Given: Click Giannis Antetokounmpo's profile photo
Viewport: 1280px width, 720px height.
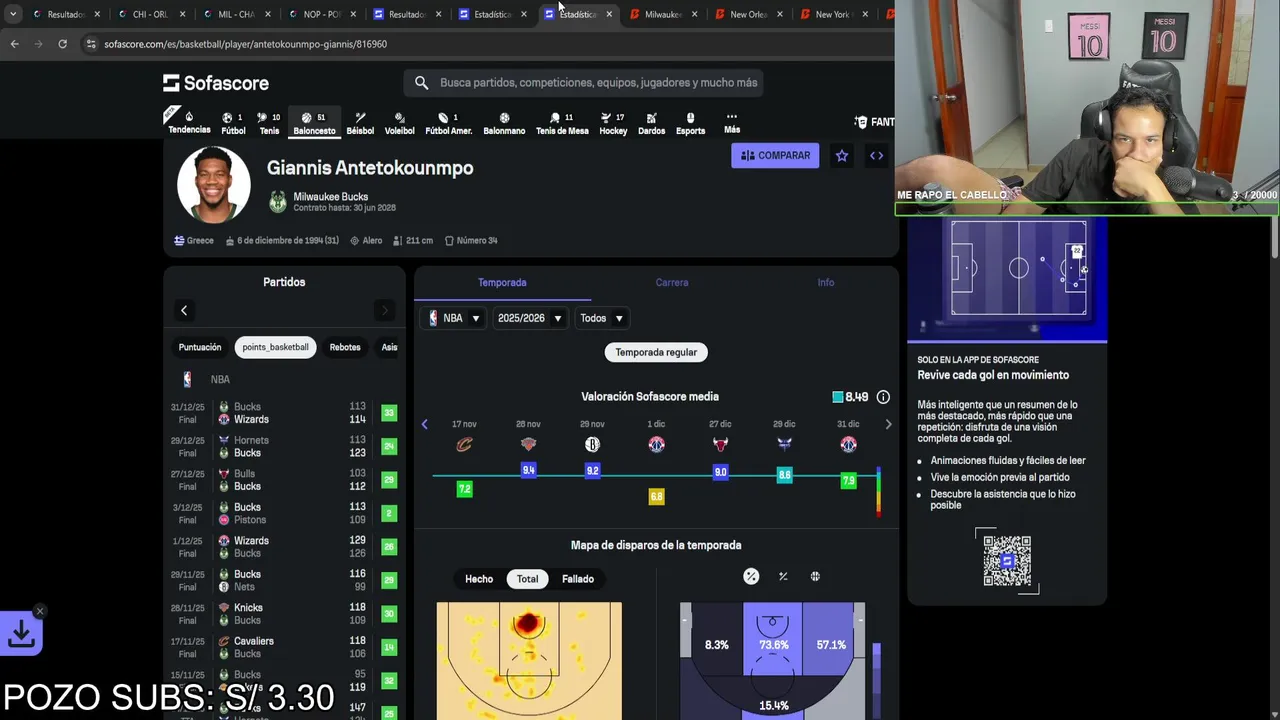Looking at the screenshot, I should pyautogui.click(x=213, y=185).
